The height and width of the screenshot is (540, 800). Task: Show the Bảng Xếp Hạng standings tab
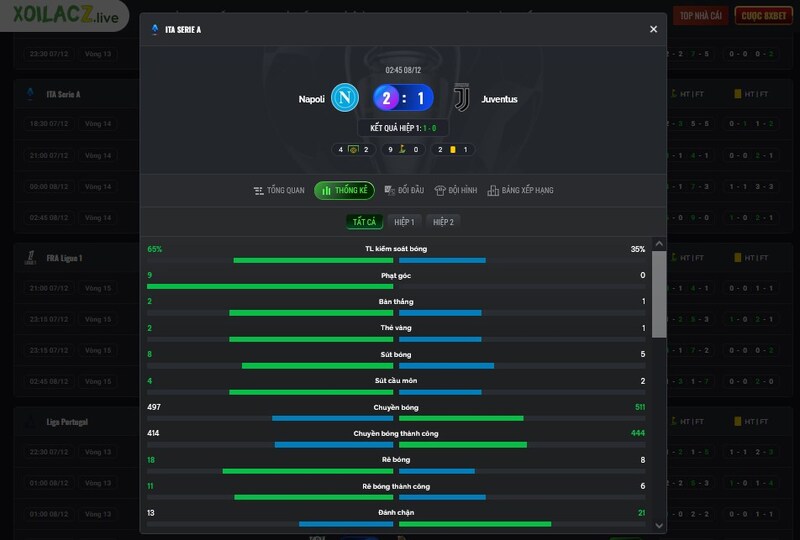pos(520,190)
